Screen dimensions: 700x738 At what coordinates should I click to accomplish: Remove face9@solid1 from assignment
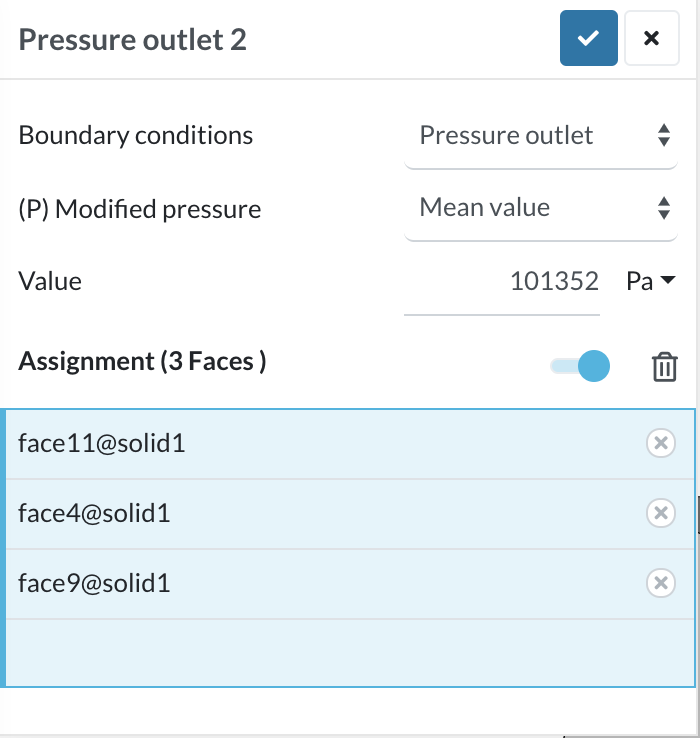point(660,583)
